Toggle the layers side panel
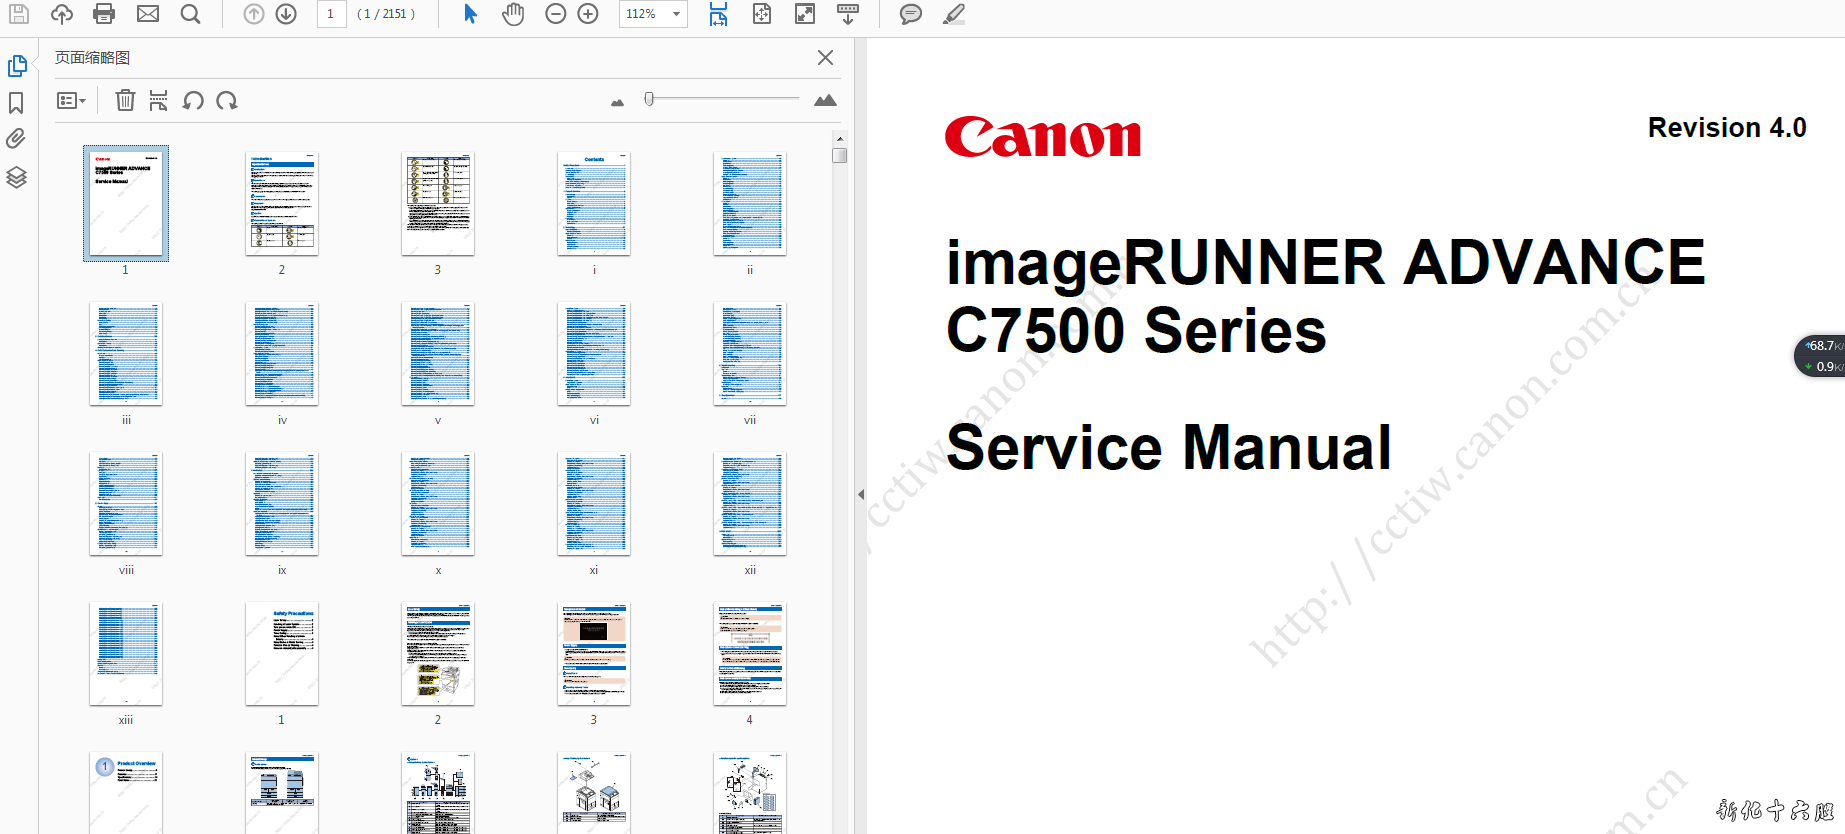 pyautogui.click(x=16, y=177)
